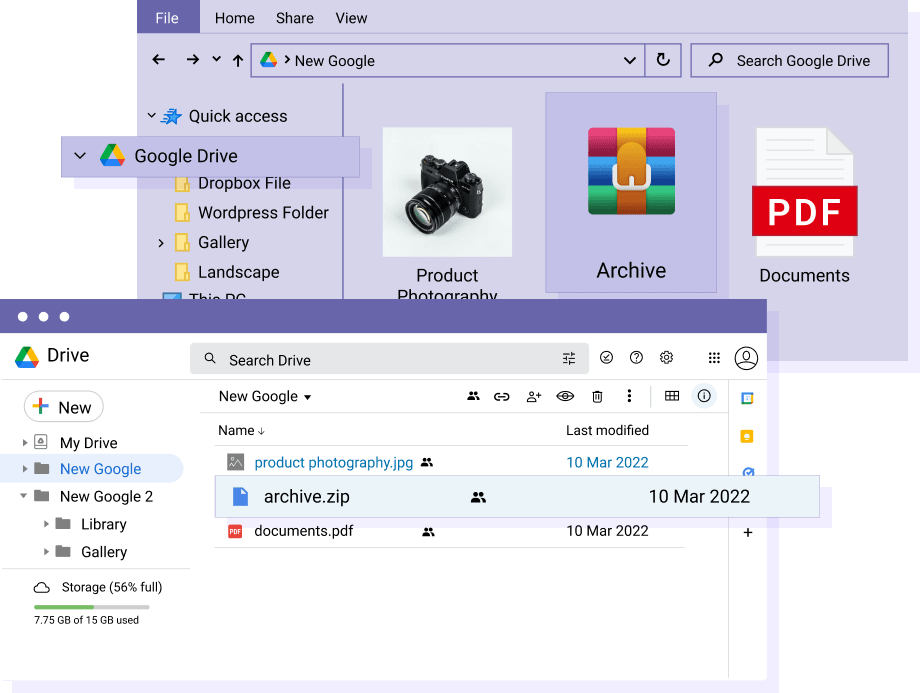The image size is (920, 693).
Task: Click the back arrow in File Explorer
Action: click(x=158, y=59)
